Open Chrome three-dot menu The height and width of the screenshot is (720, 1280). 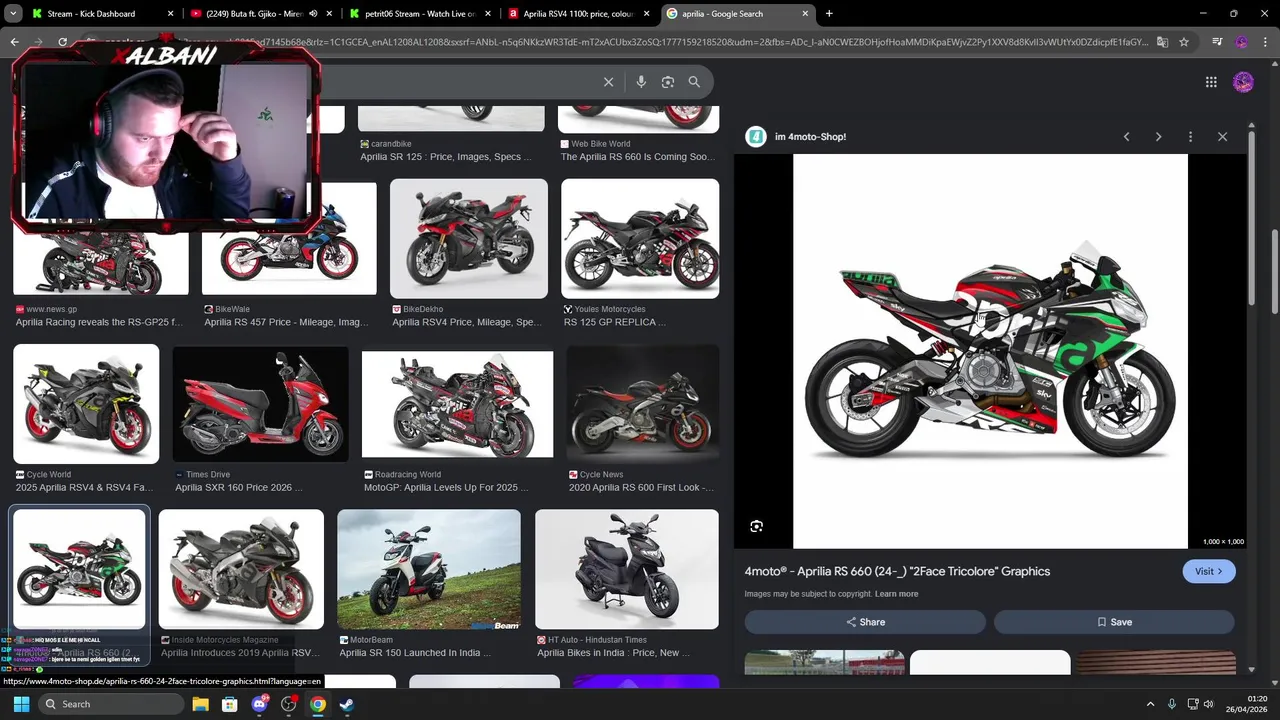tap(1266, 42)
